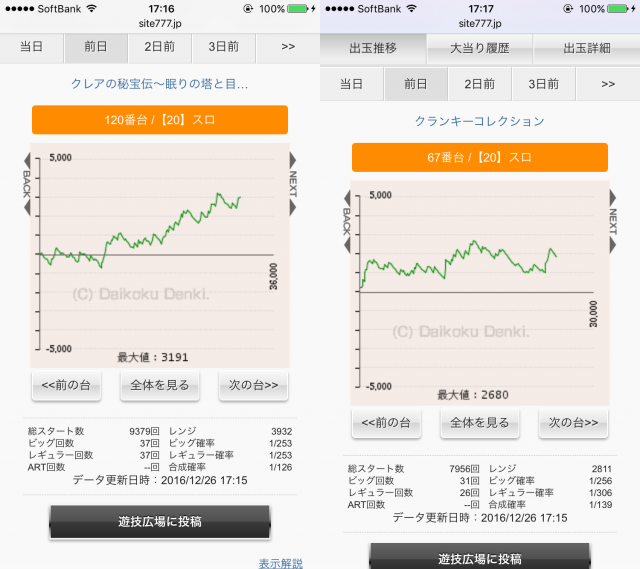Viewport: 640px width, 569px height.
Task: Tap the NEXT arrow on left graph
Action: click(293, 182)
